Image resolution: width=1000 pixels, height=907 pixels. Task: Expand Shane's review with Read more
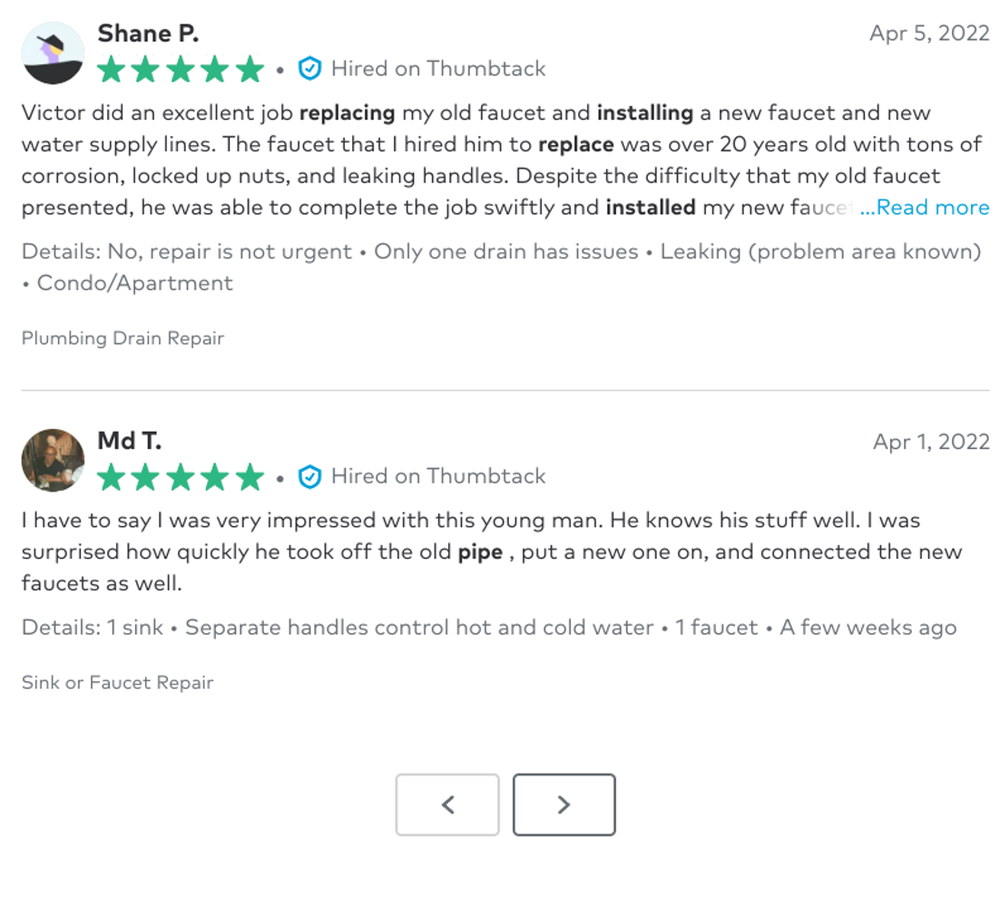[925, 208]
